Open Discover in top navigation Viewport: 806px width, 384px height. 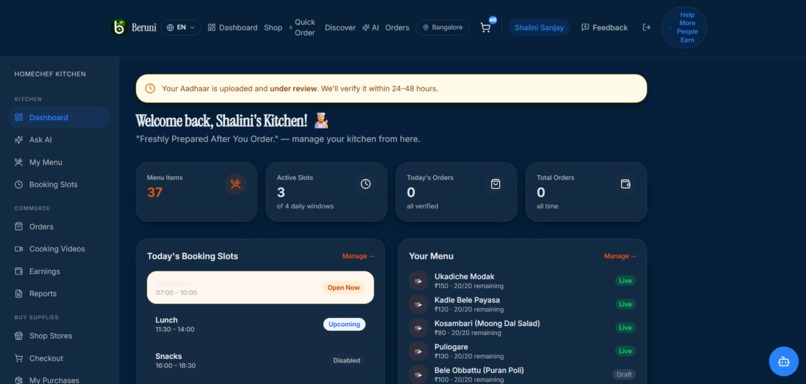point(340,28)
